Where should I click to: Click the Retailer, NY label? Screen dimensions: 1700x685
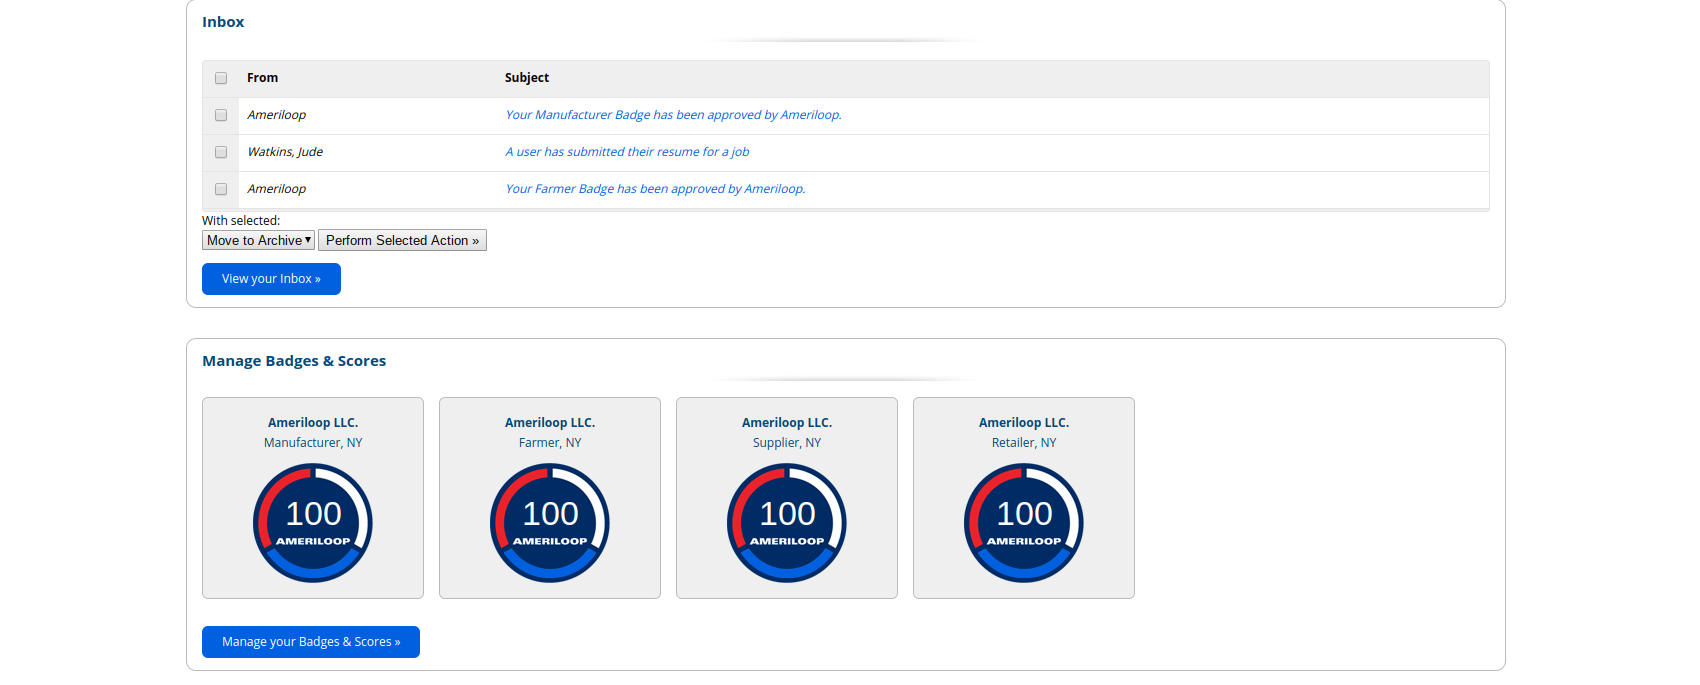1024,443
